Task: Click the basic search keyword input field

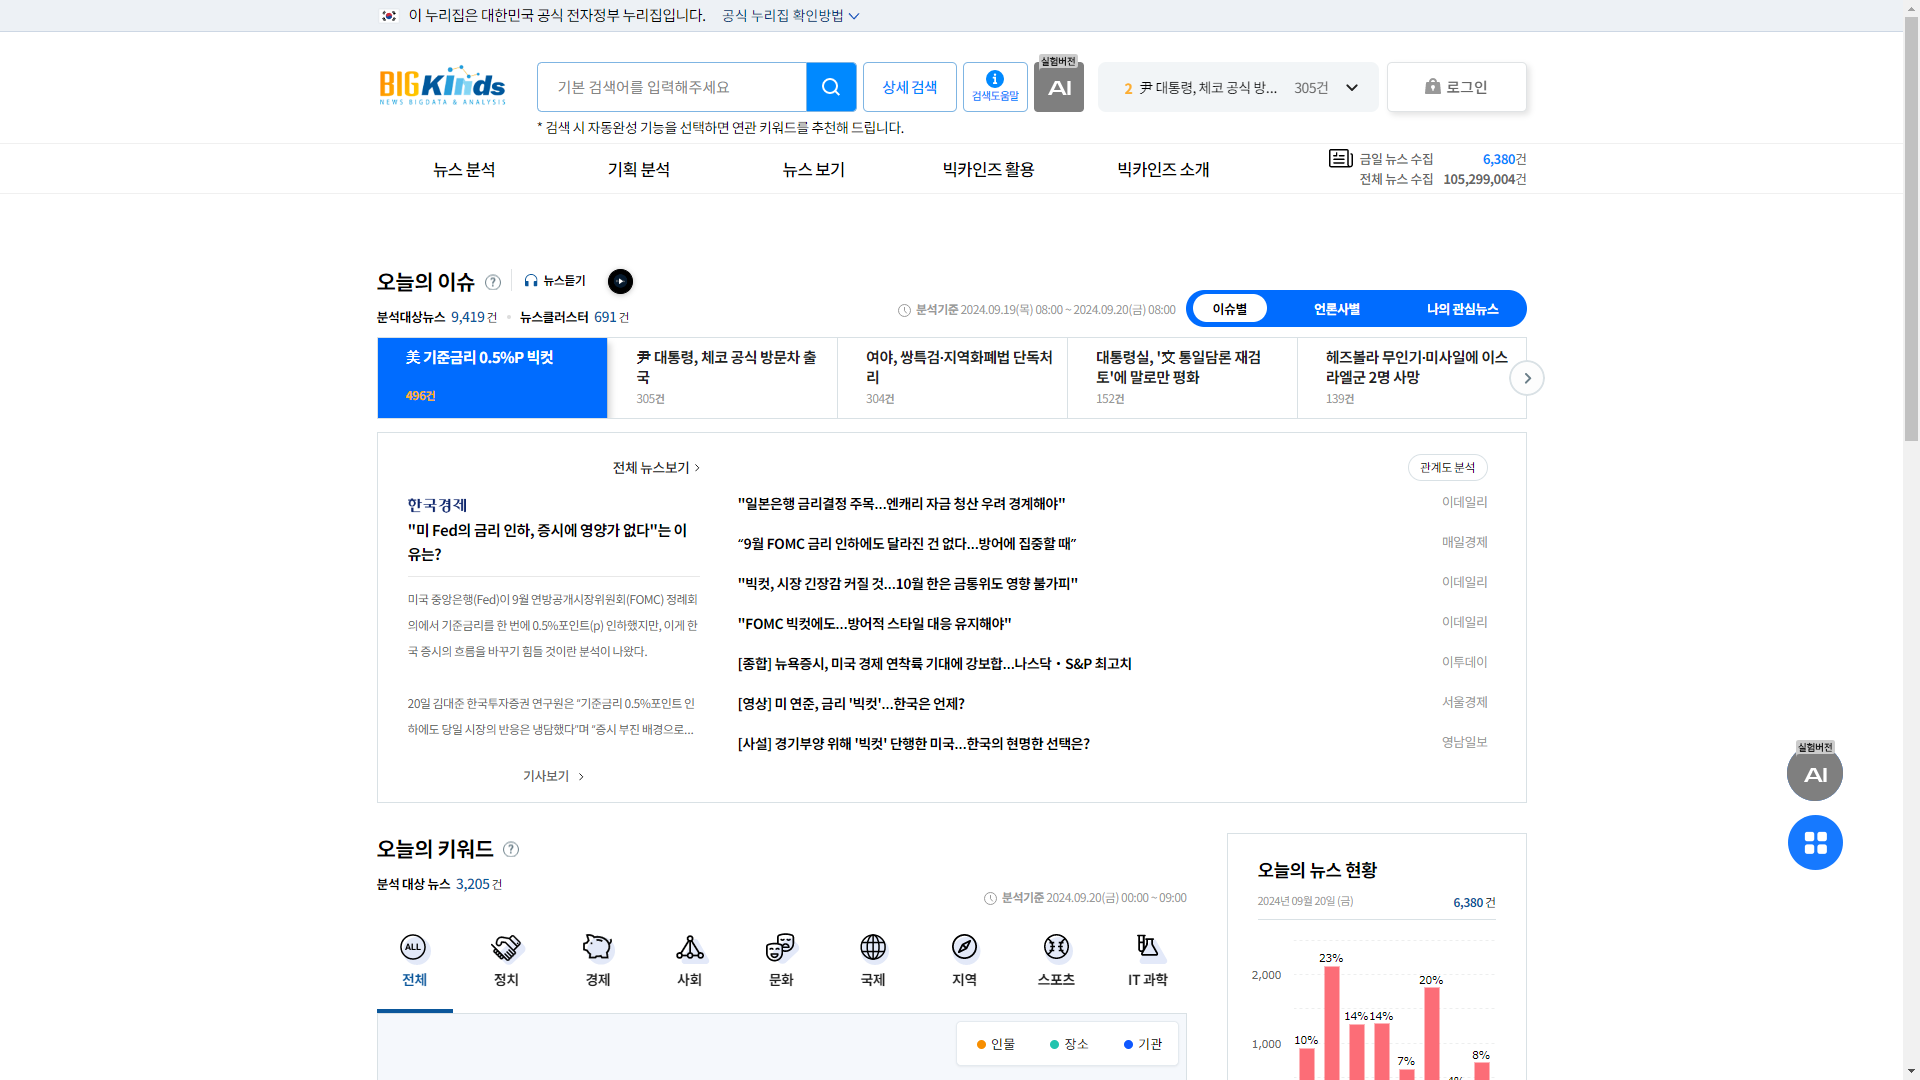Action: (671, 87)
